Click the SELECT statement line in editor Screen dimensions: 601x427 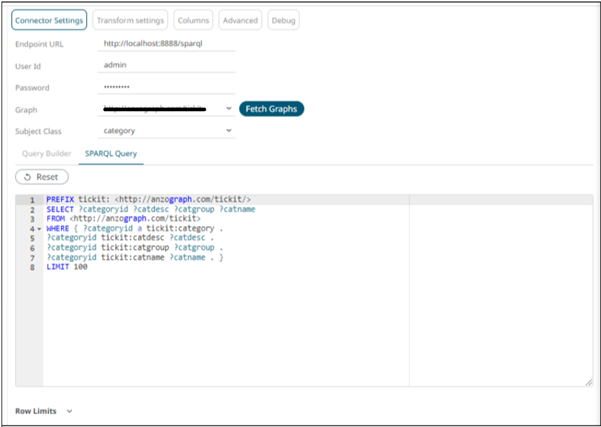pos(150,208)
